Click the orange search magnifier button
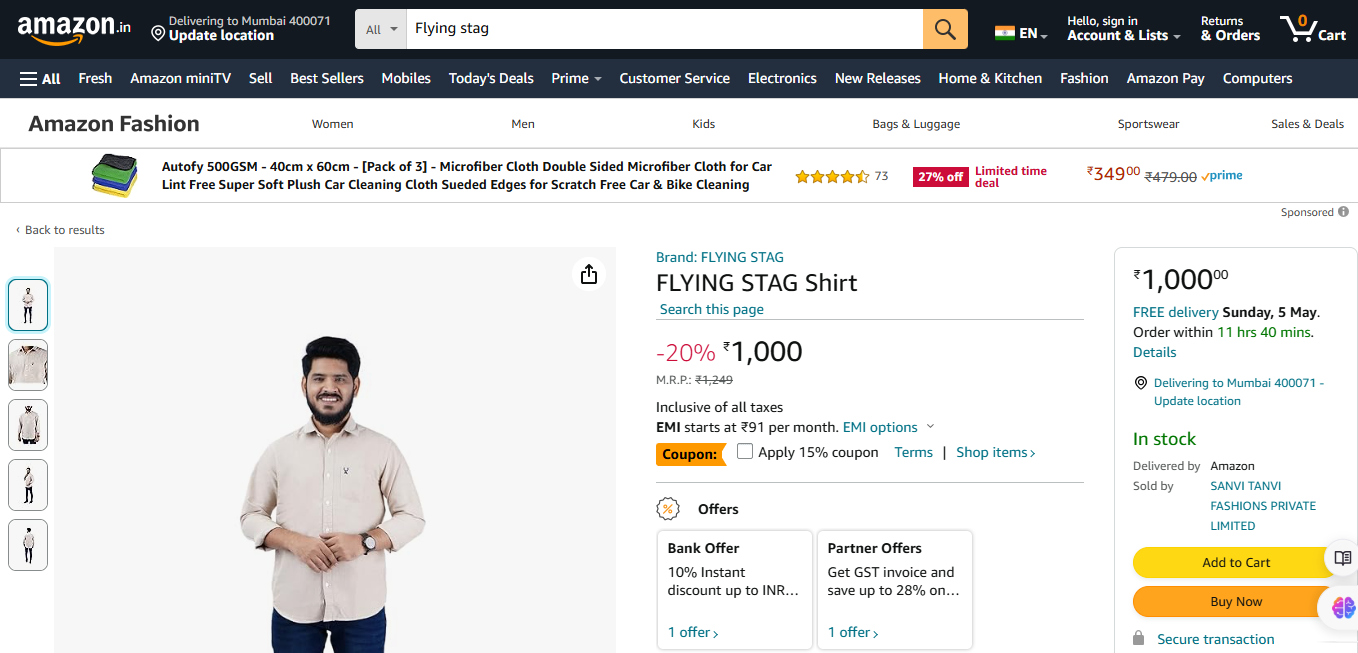 point(945,29)
